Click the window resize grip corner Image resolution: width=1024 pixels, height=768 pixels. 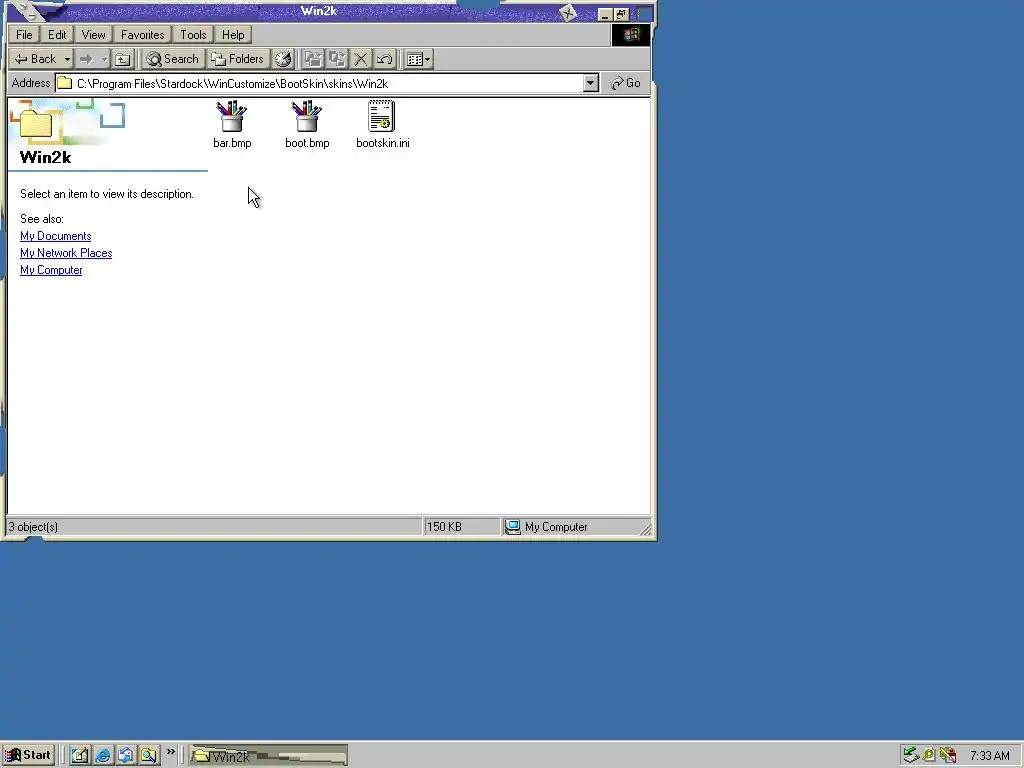[645, 530]
